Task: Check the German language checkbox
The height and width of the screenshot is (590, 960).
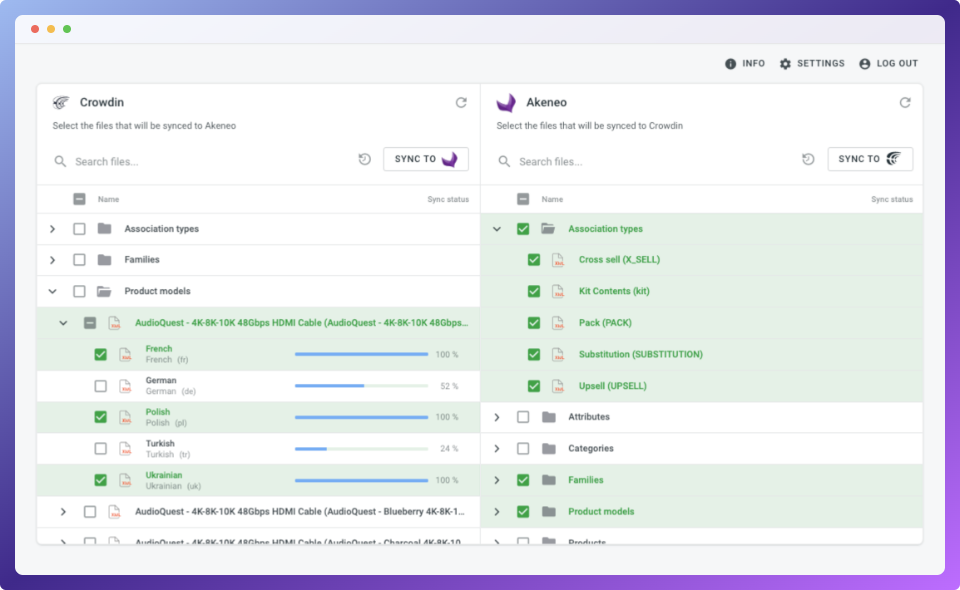Action: pos(100,386)
